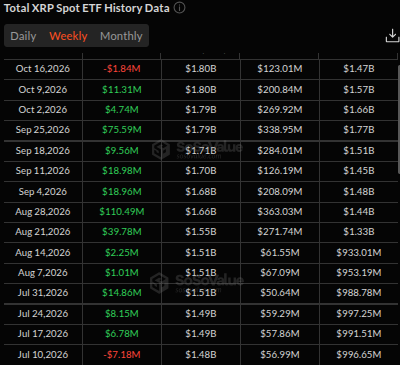Screen dimensions: 400x365
Task: Select the Oct 9,2026 date cell
Action: [x=43, y=90]
